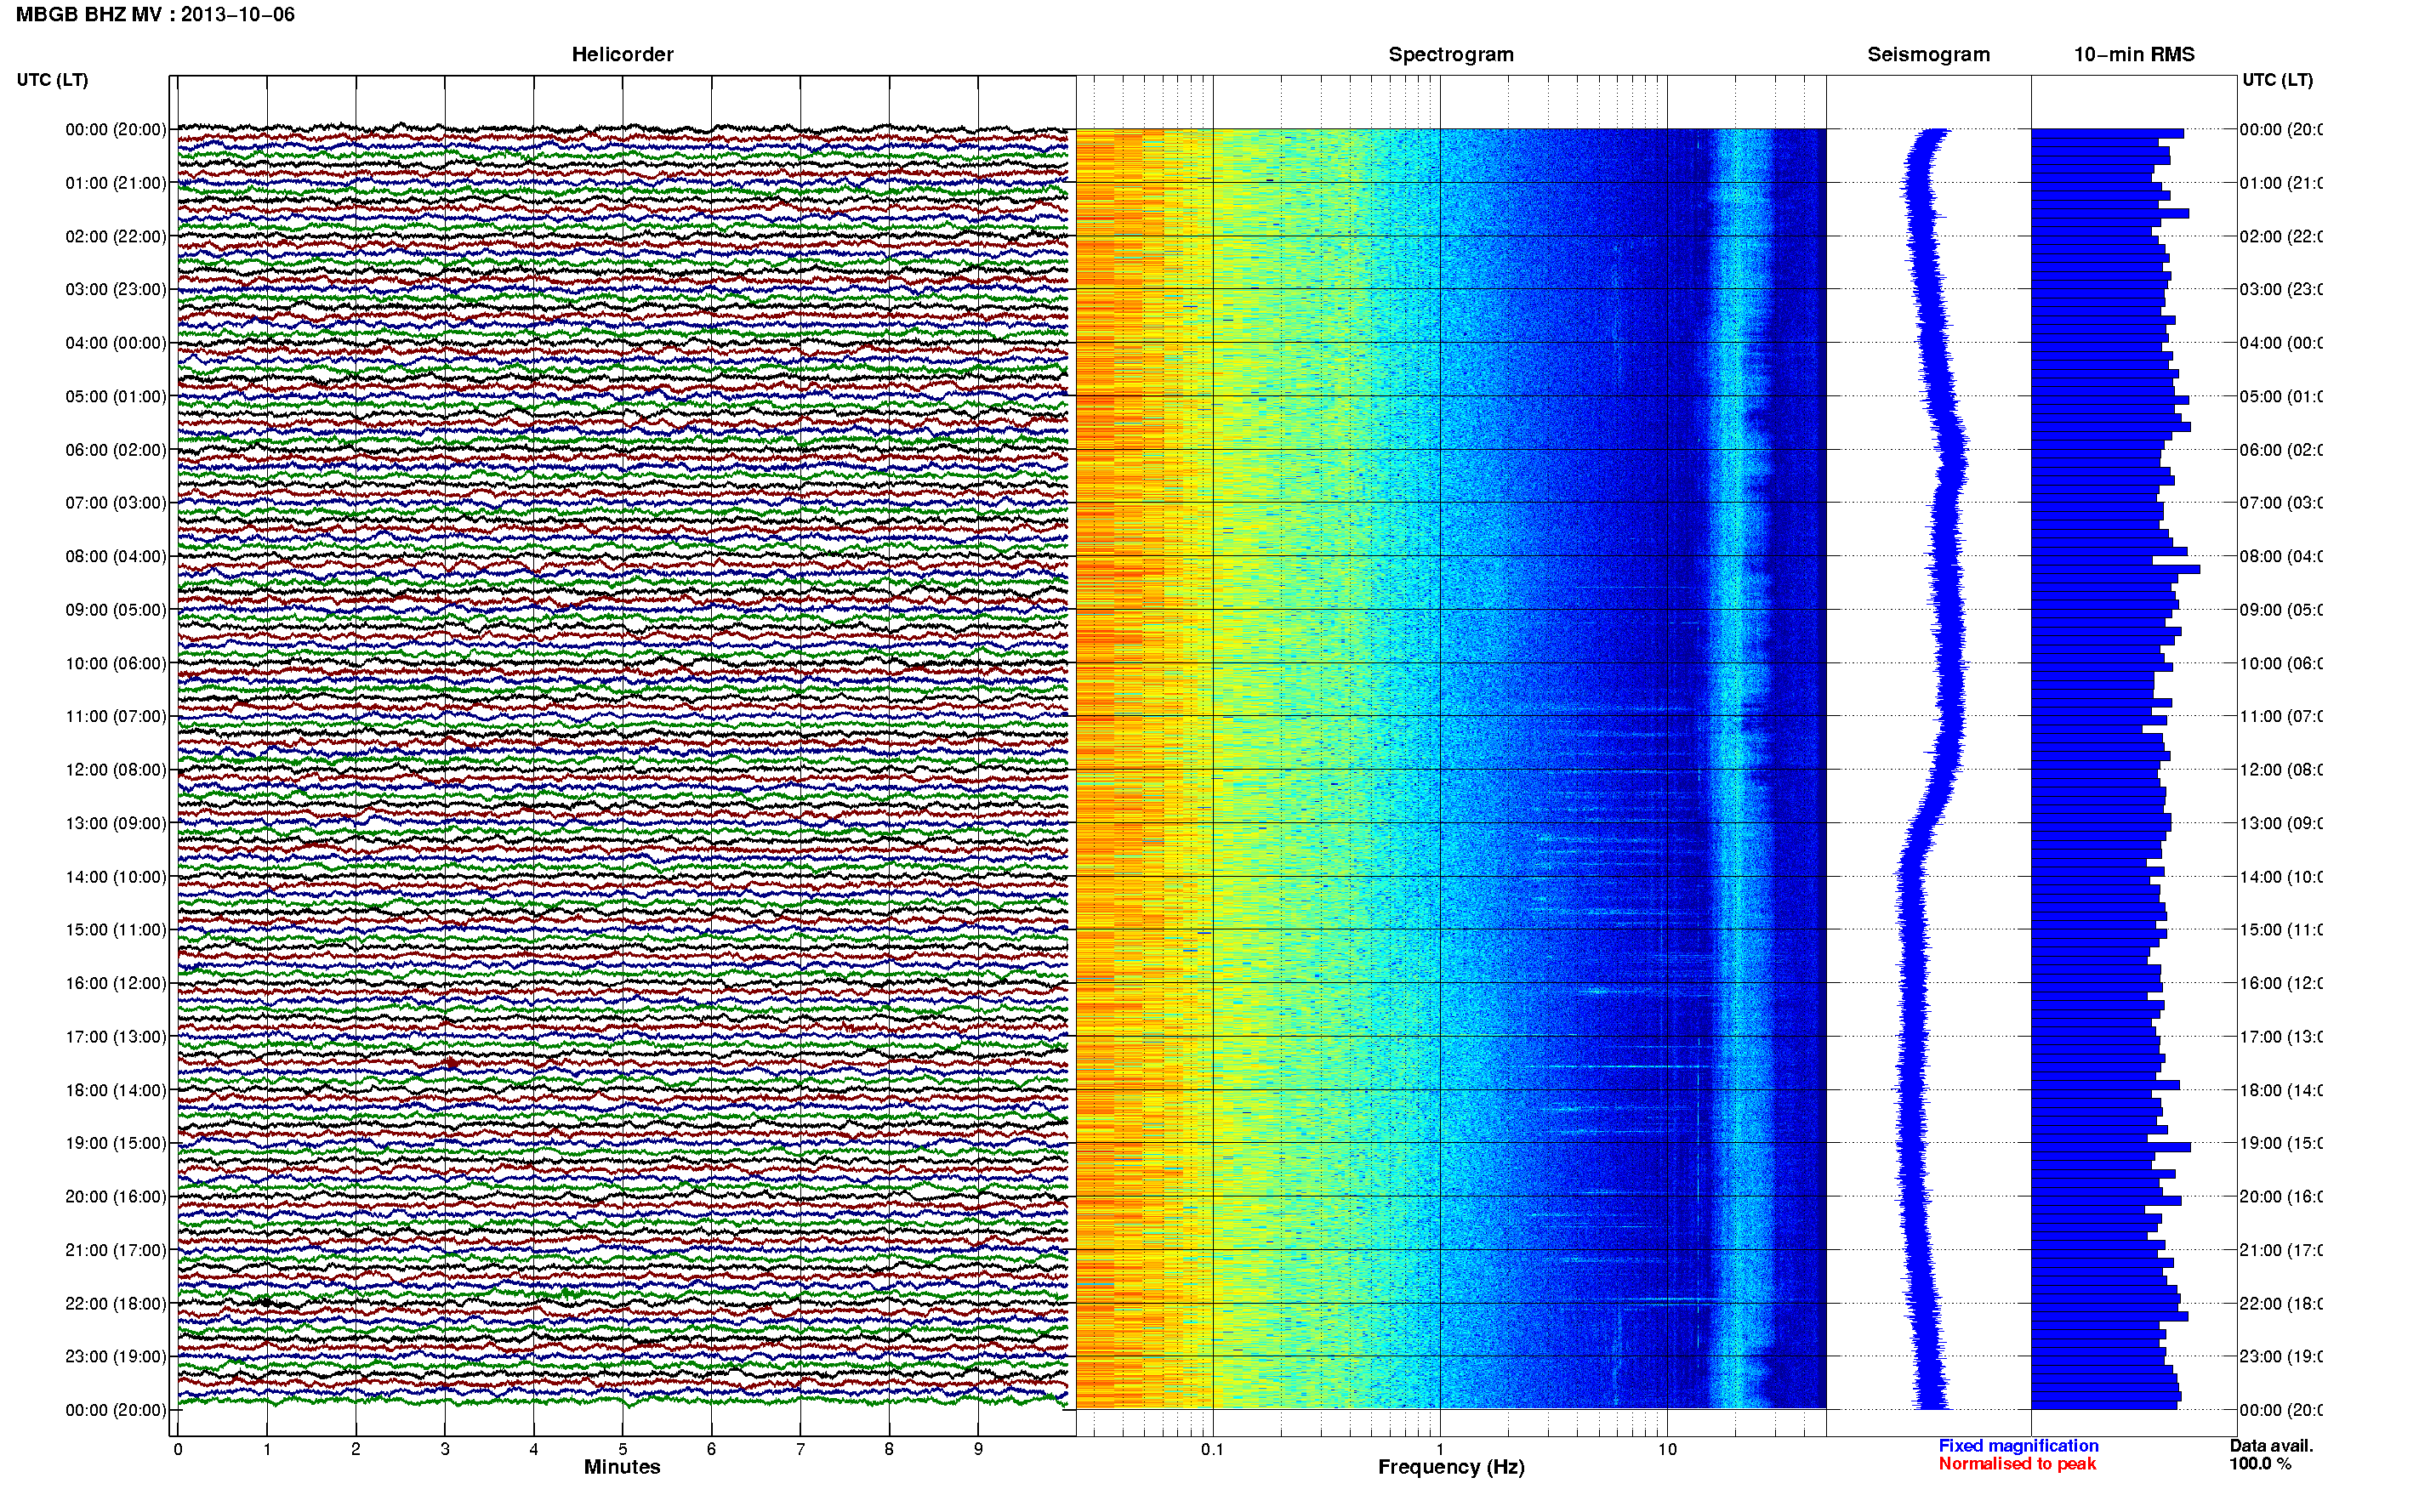Click the last green helicorder trace near 00:00 bottom
This screenshot has height=1512, width=2419.
pyautogui.click(x=622, y=1401)
